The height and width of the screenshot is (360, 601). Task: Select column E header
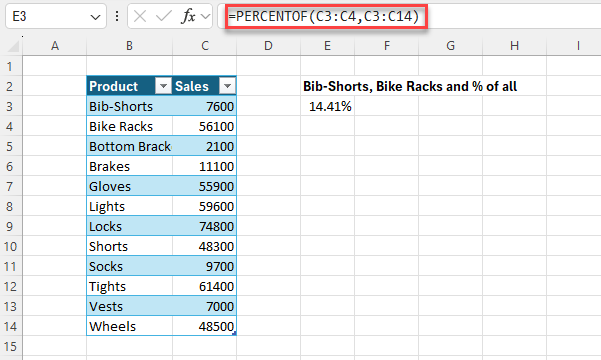(327, 46)
